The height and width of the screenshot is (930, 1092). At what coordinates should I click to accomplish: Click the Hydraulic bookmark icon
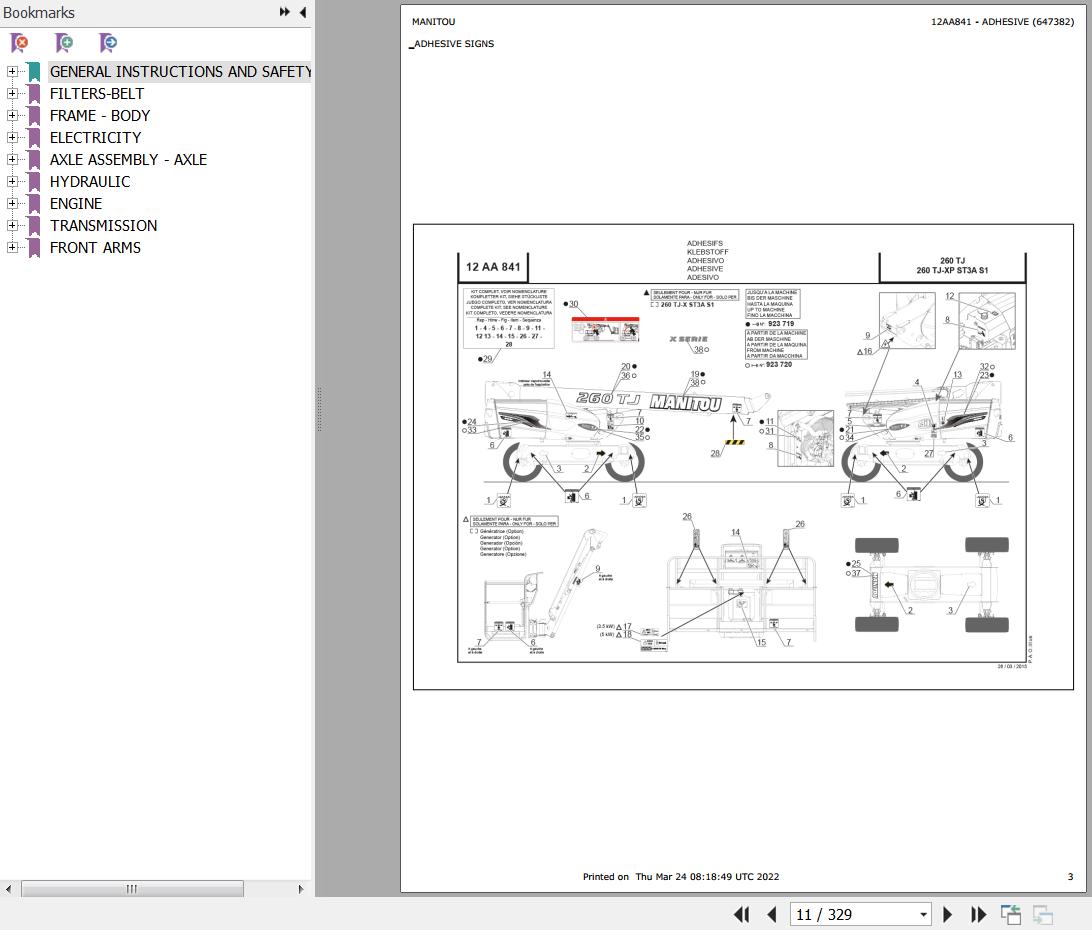click(x=33, y=182)
